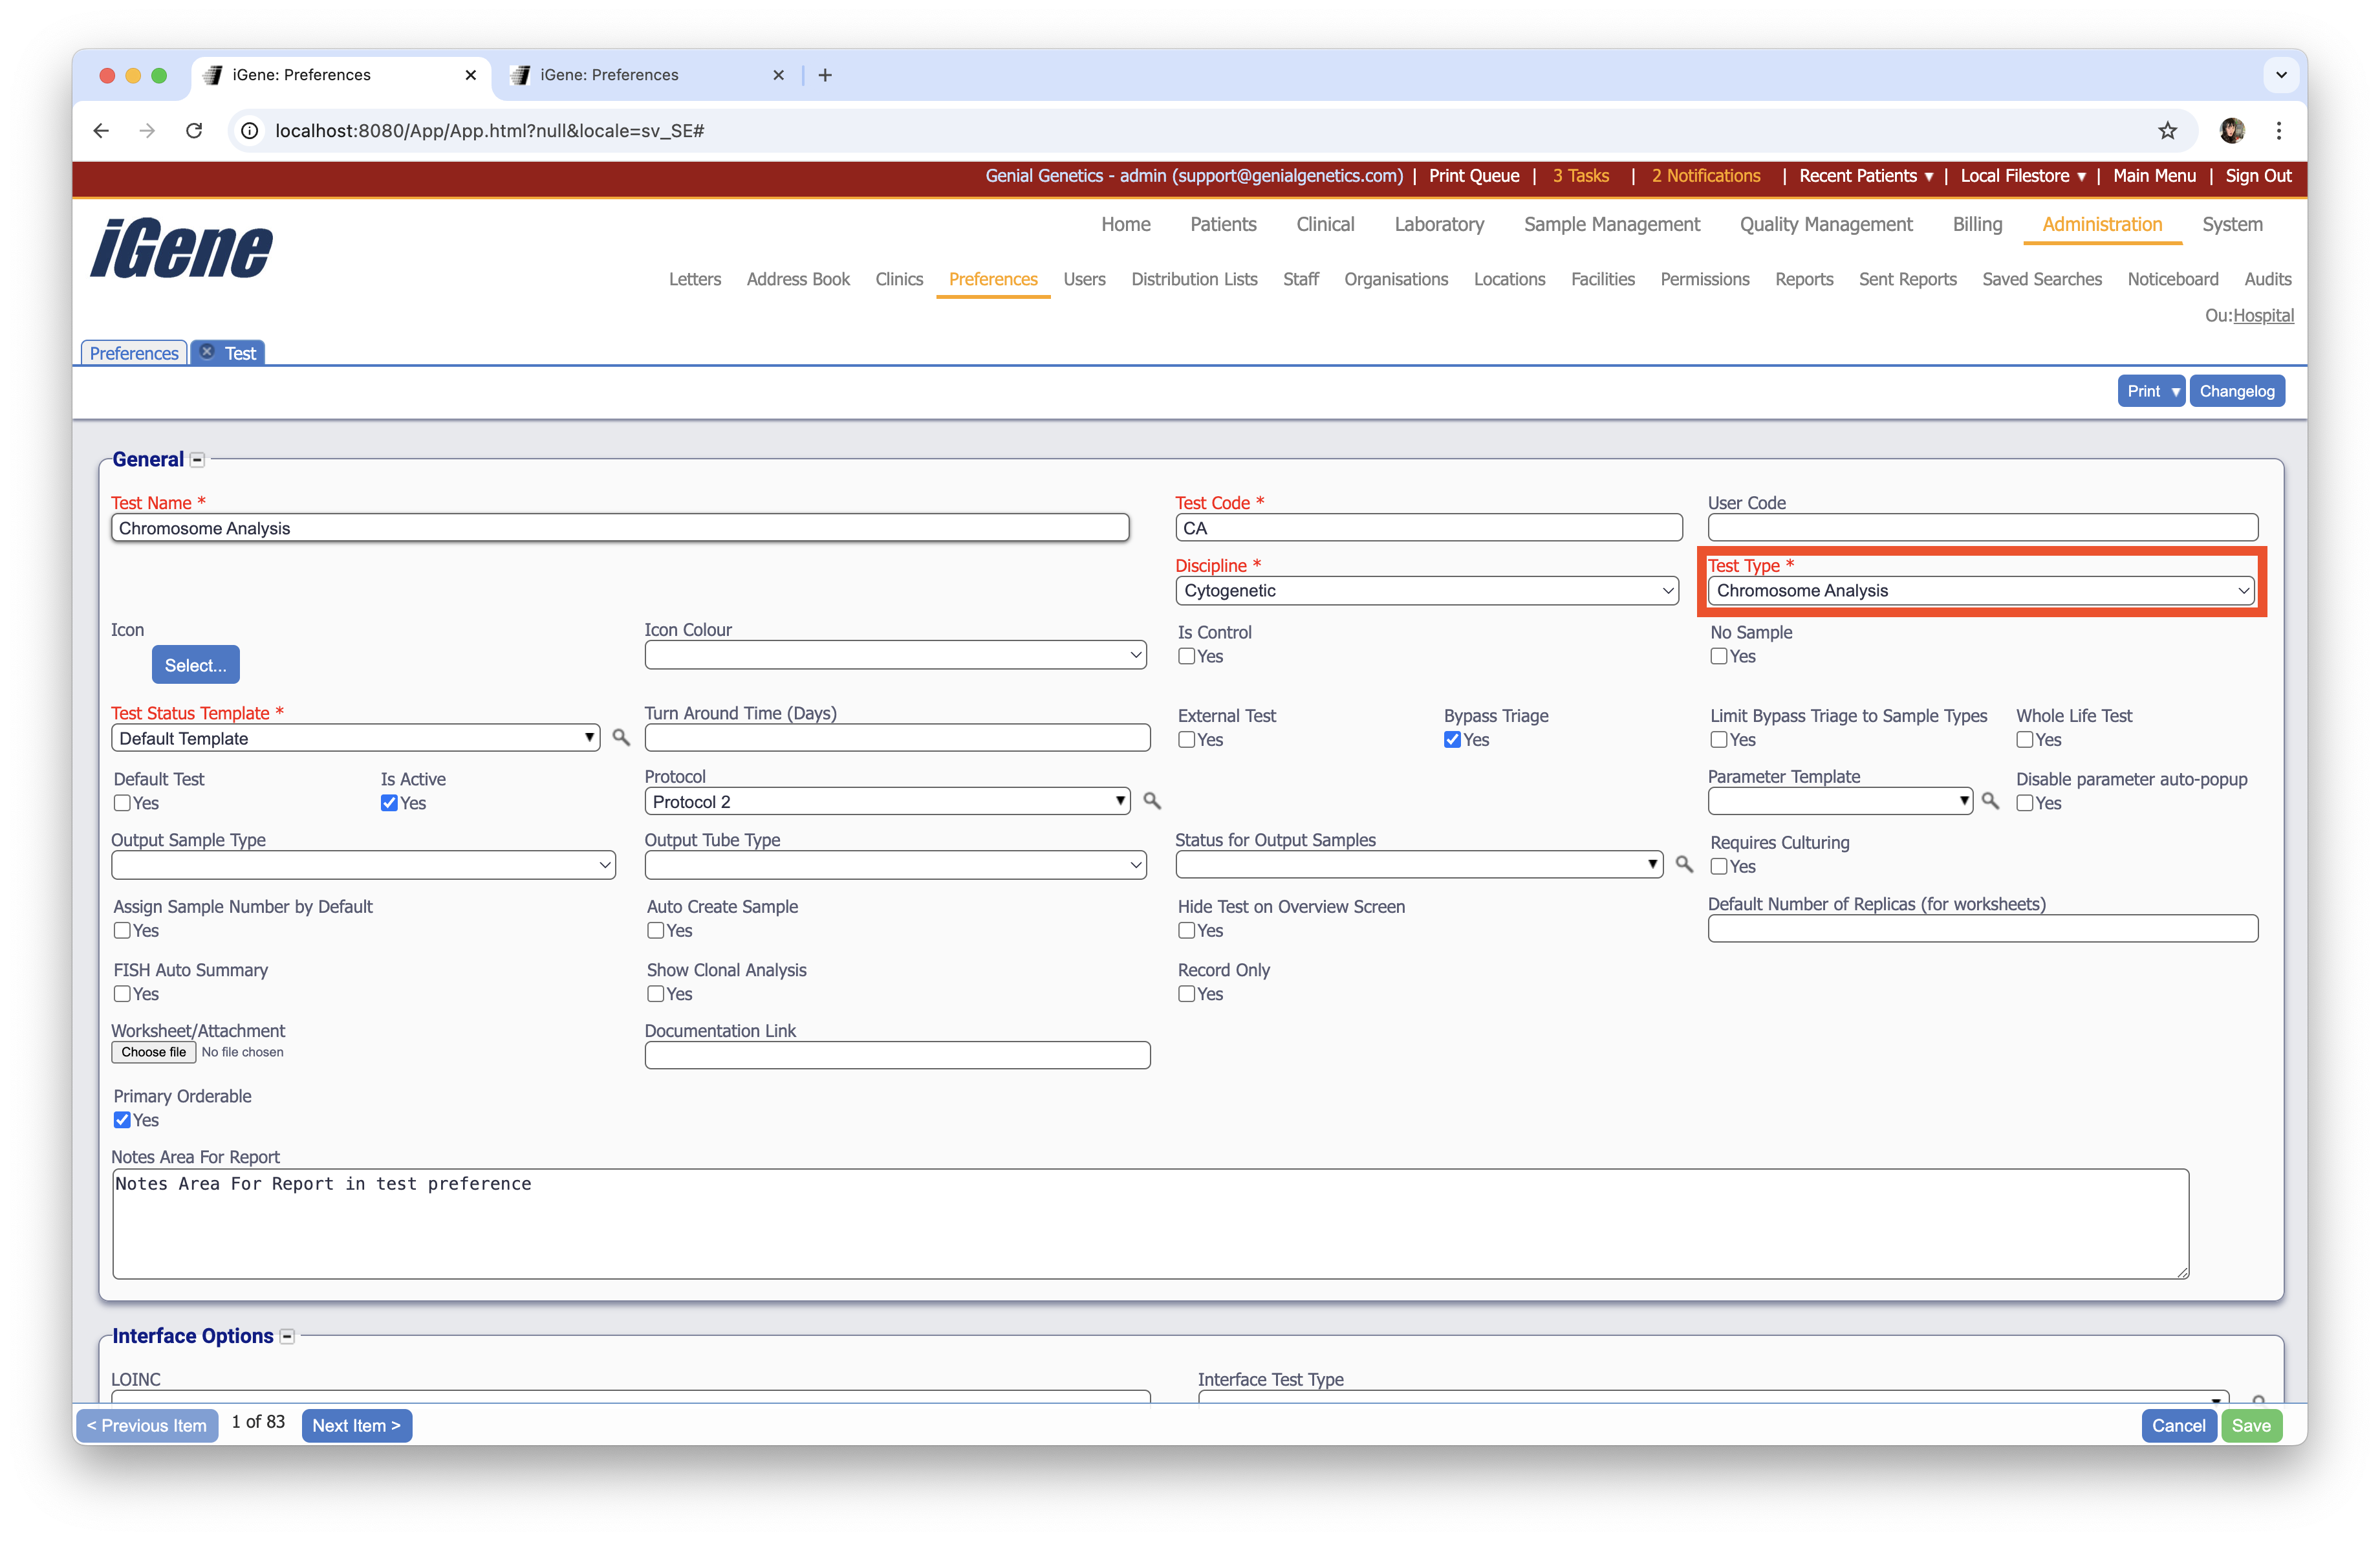Open the Discipline dropdown

coord(1427,590)
